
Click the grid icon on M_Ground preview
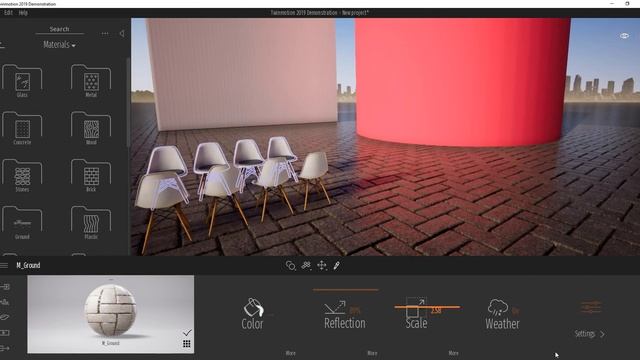point(187,344)
